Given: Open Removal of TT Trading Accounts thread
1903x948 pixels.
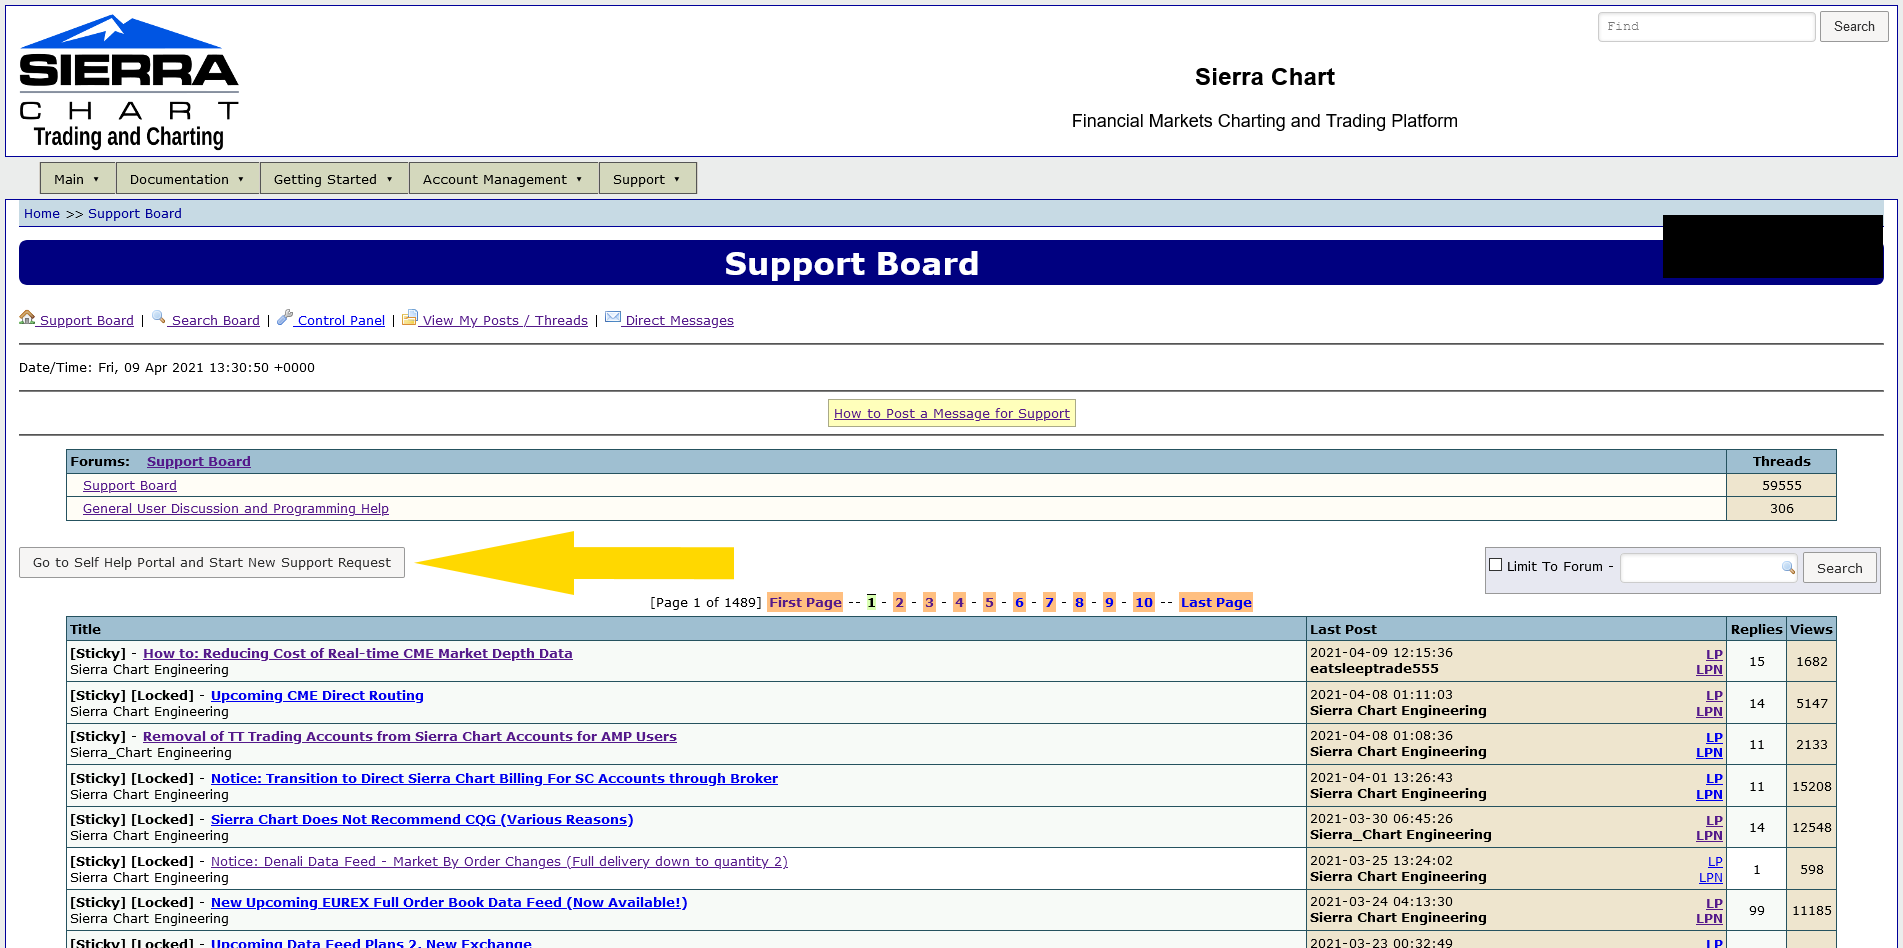Looking at the screenshot, I should click(410, 737).
